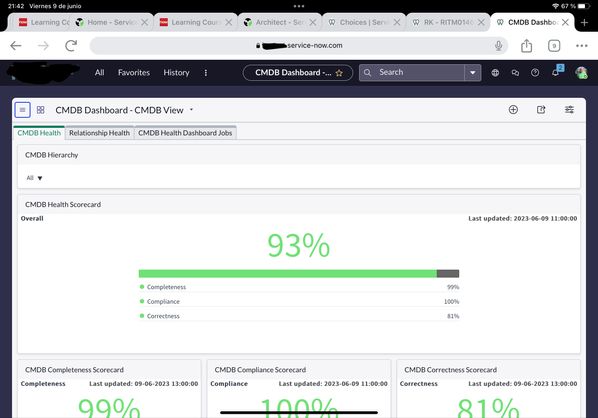This screenshot has width=598, height=418.
Task: Open the chat sidebar discussions icon
Action: pyautogui.click(x=515, y=72)
